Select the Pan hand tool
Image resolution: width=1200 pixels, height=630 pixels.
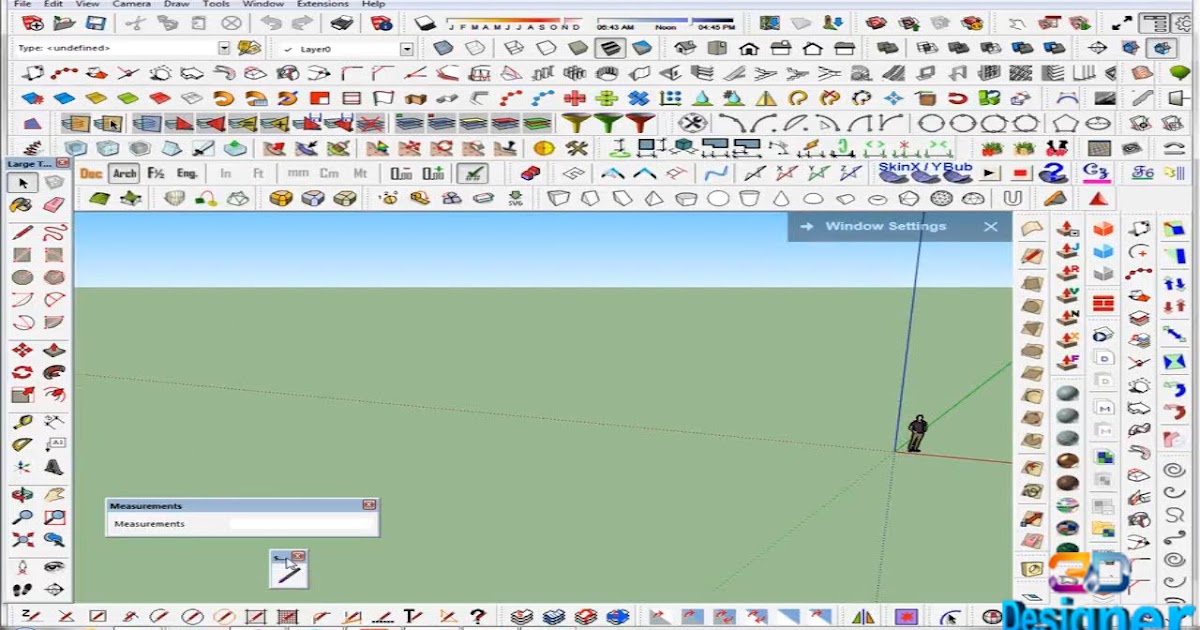(x=54, y=495)
